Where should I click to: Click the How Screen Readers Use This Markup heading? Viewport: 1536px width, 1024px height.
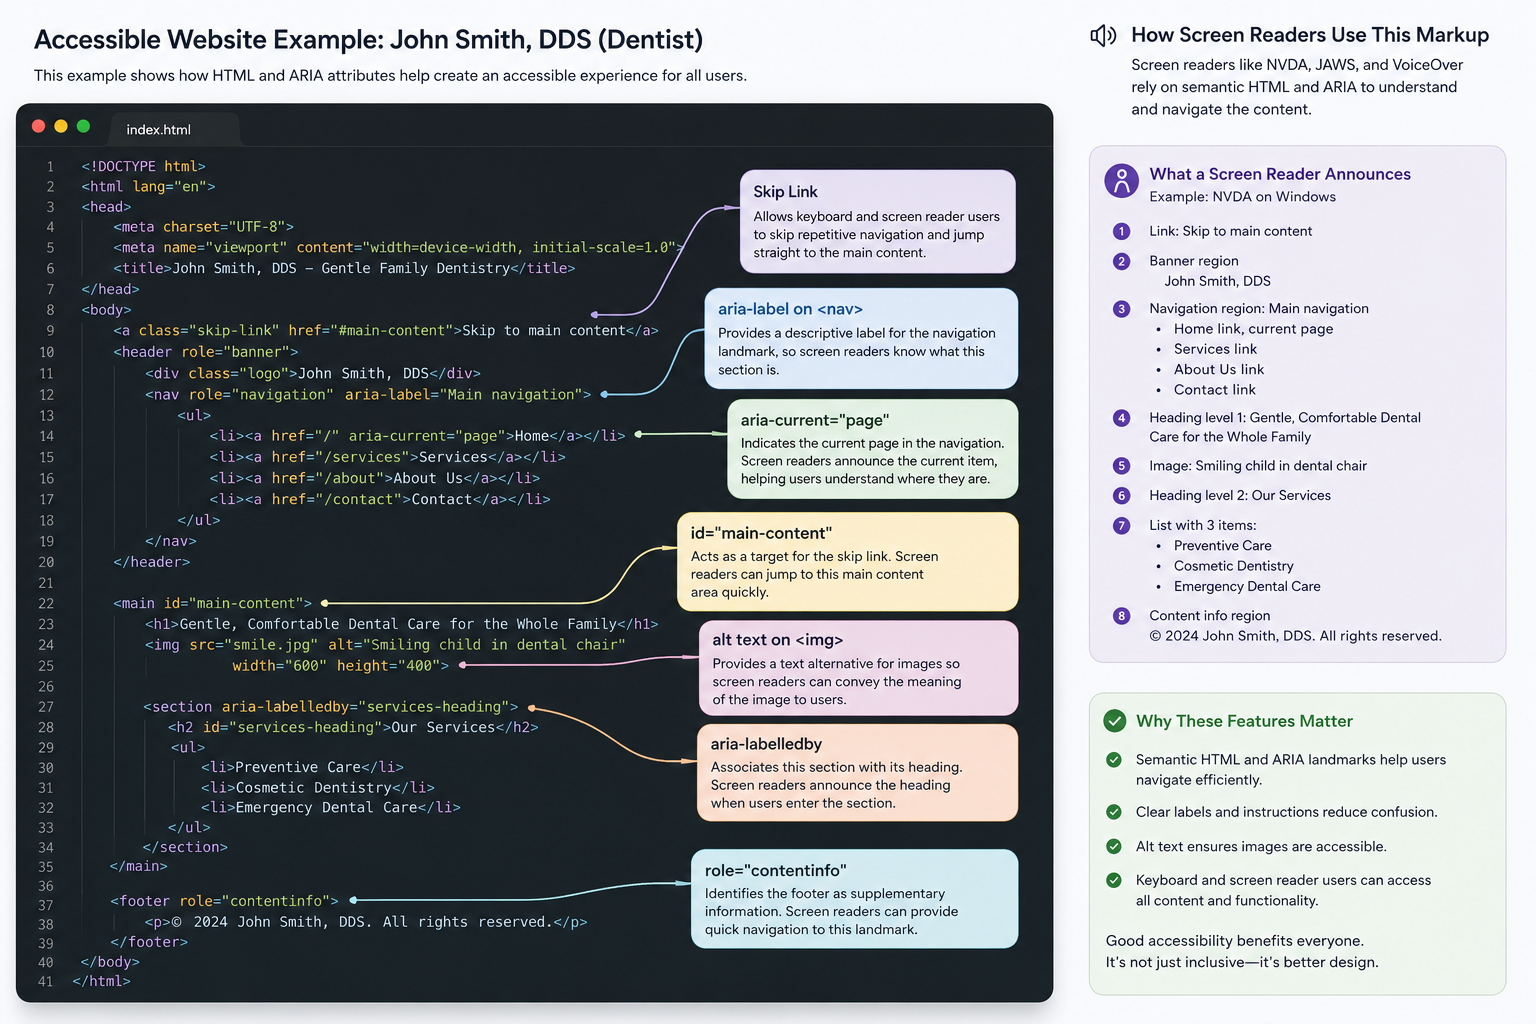(x=1310, y=35)
